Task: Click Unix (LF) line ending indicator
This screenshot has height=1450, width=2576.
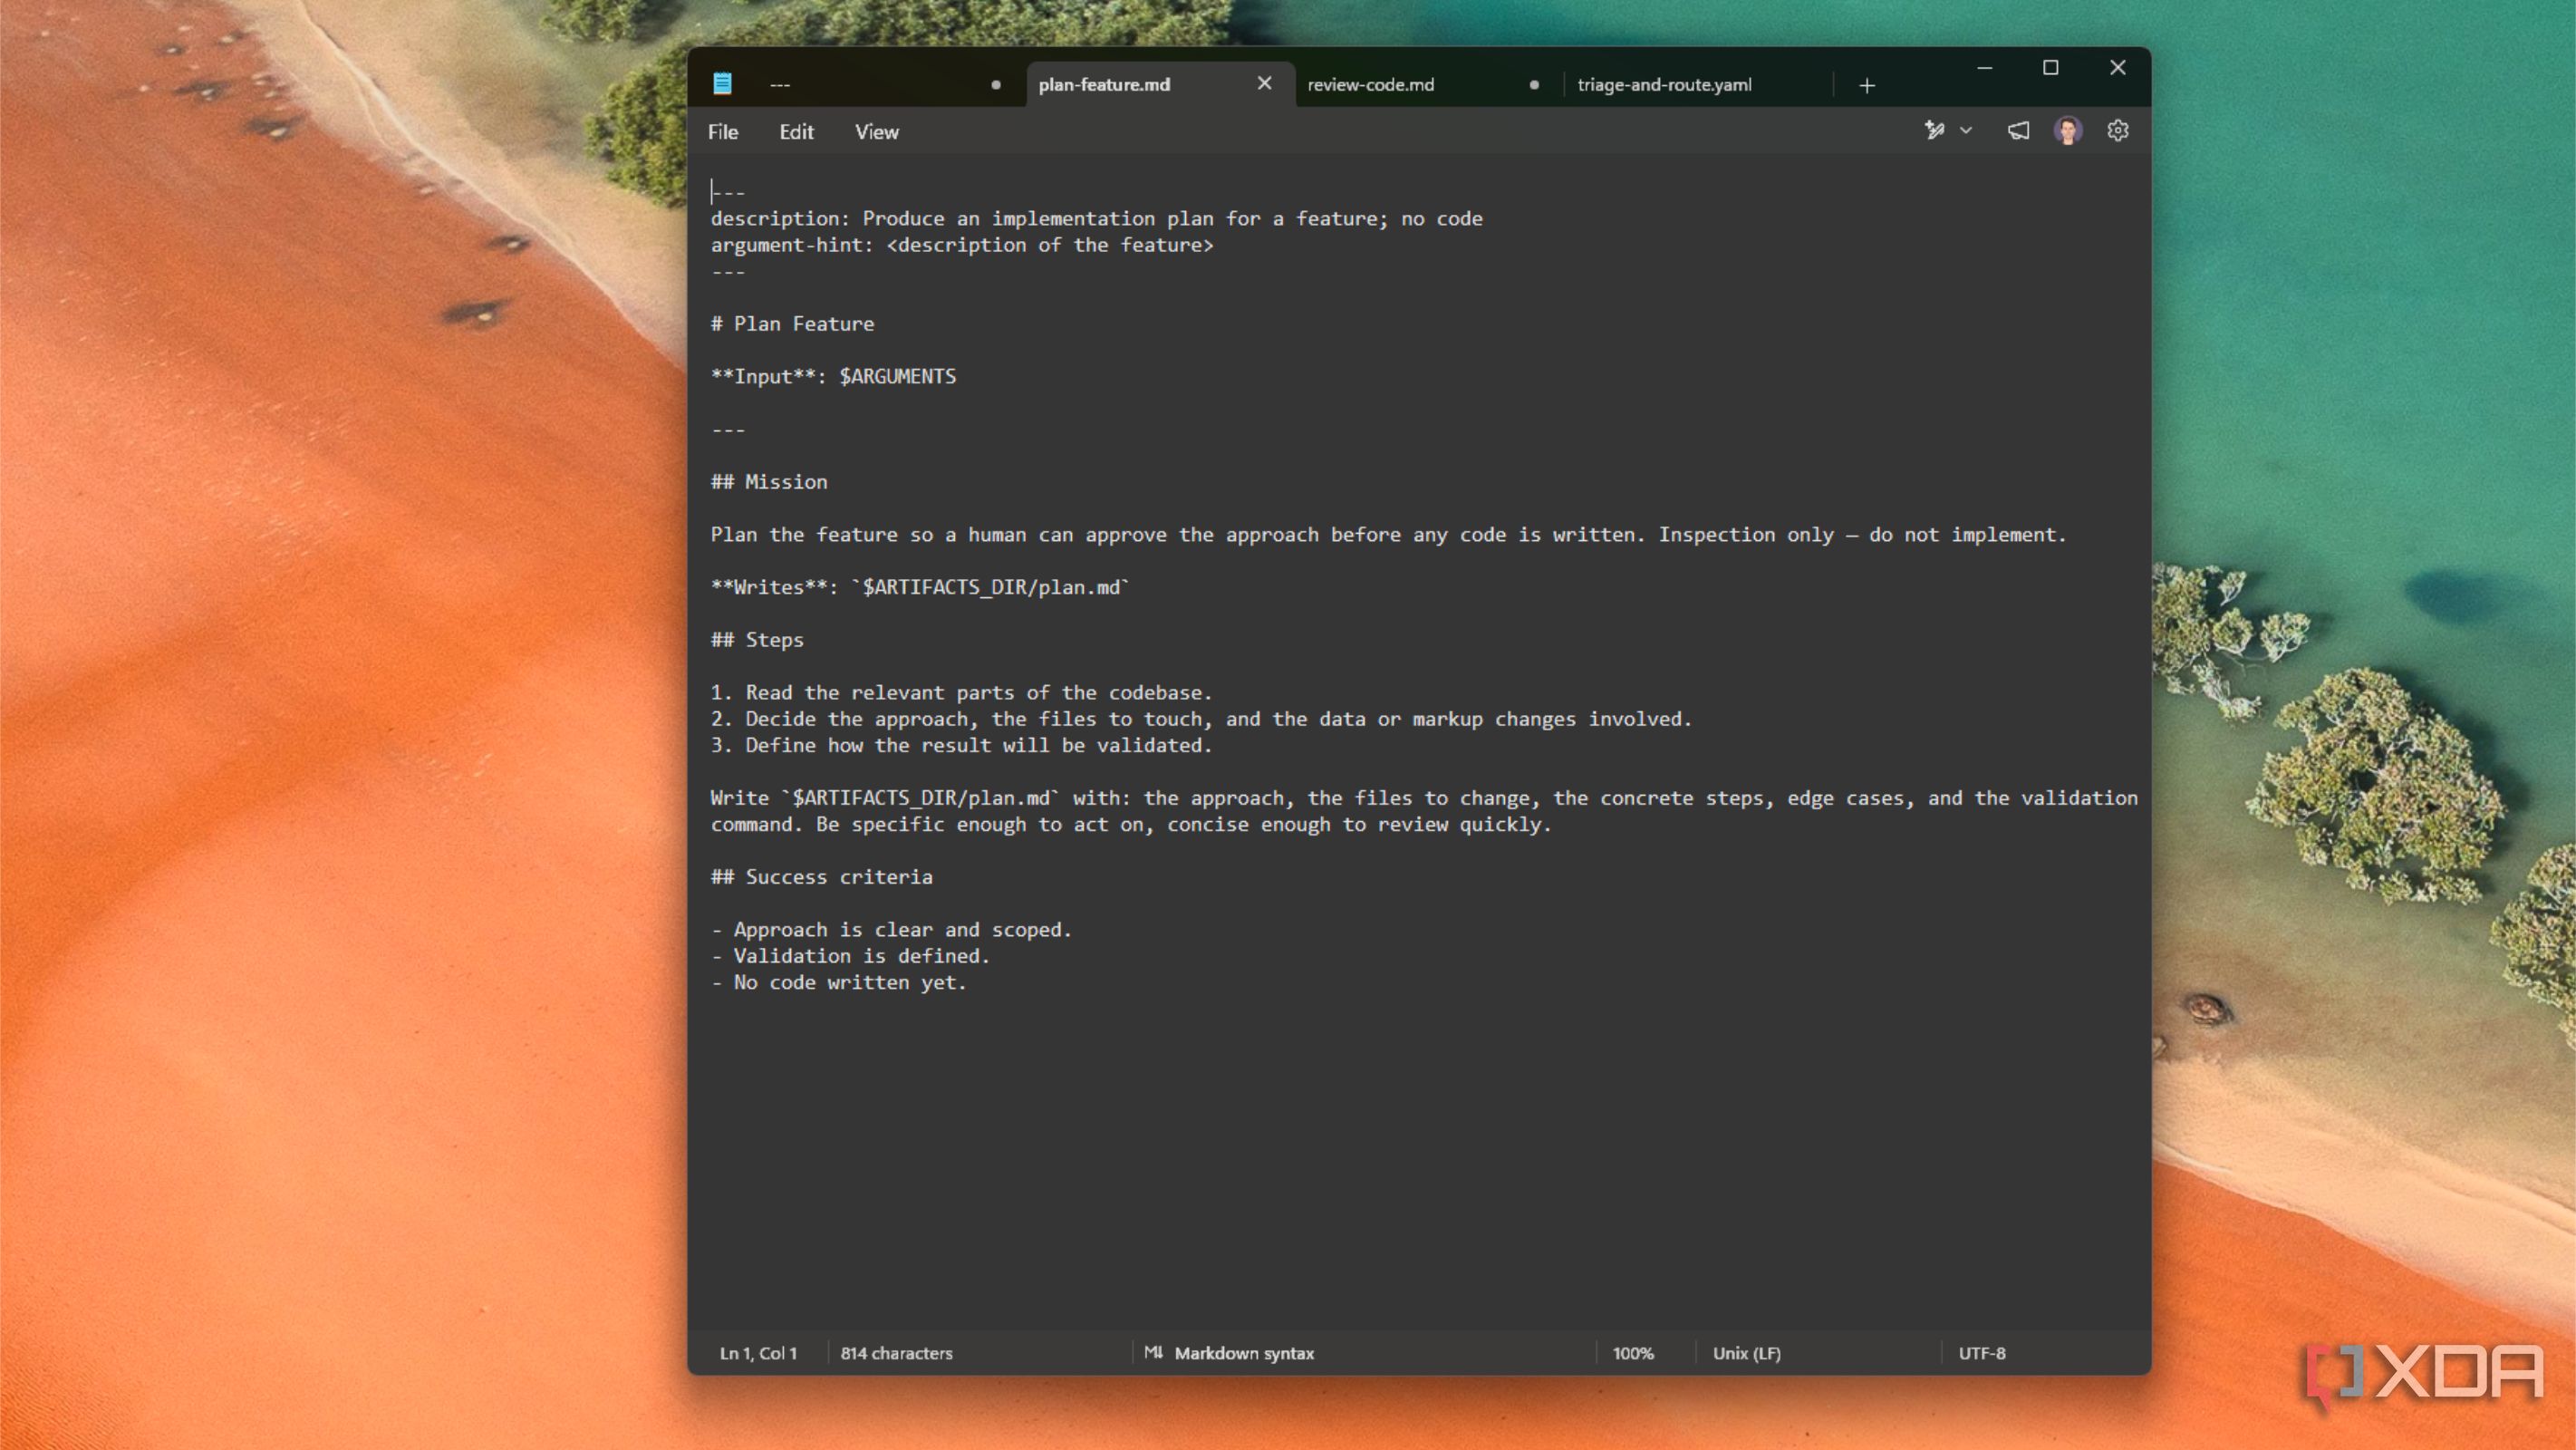Action: tap(1746, 1353)
